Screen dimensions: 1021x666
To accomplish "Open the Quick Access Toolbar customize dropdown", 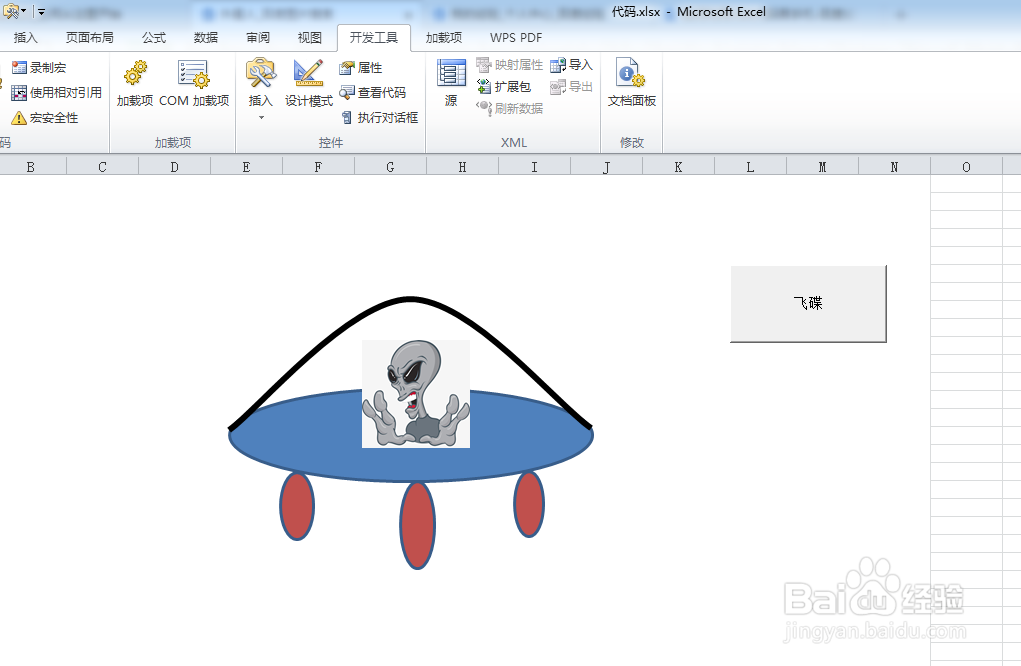I will point(41,13).
